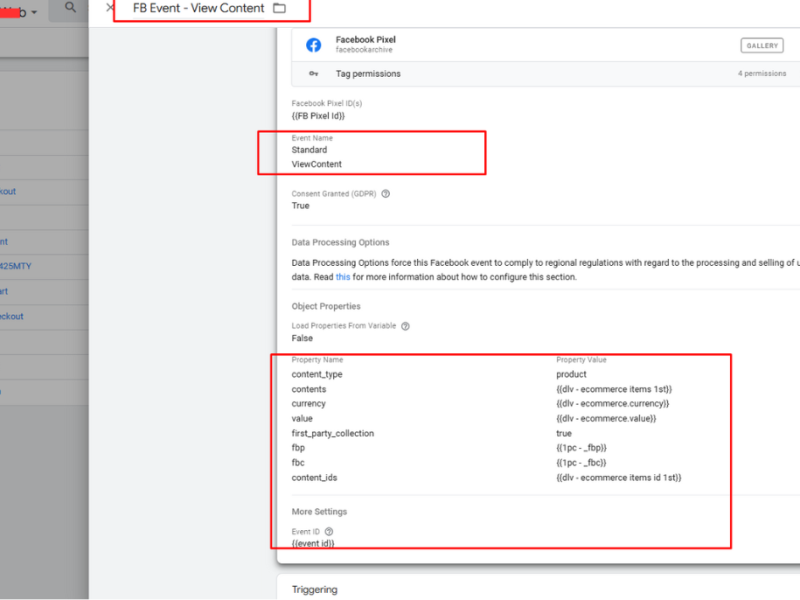Click the GALLERY badge
This screenshot has width=800, height=600.
tap(762, 45)
